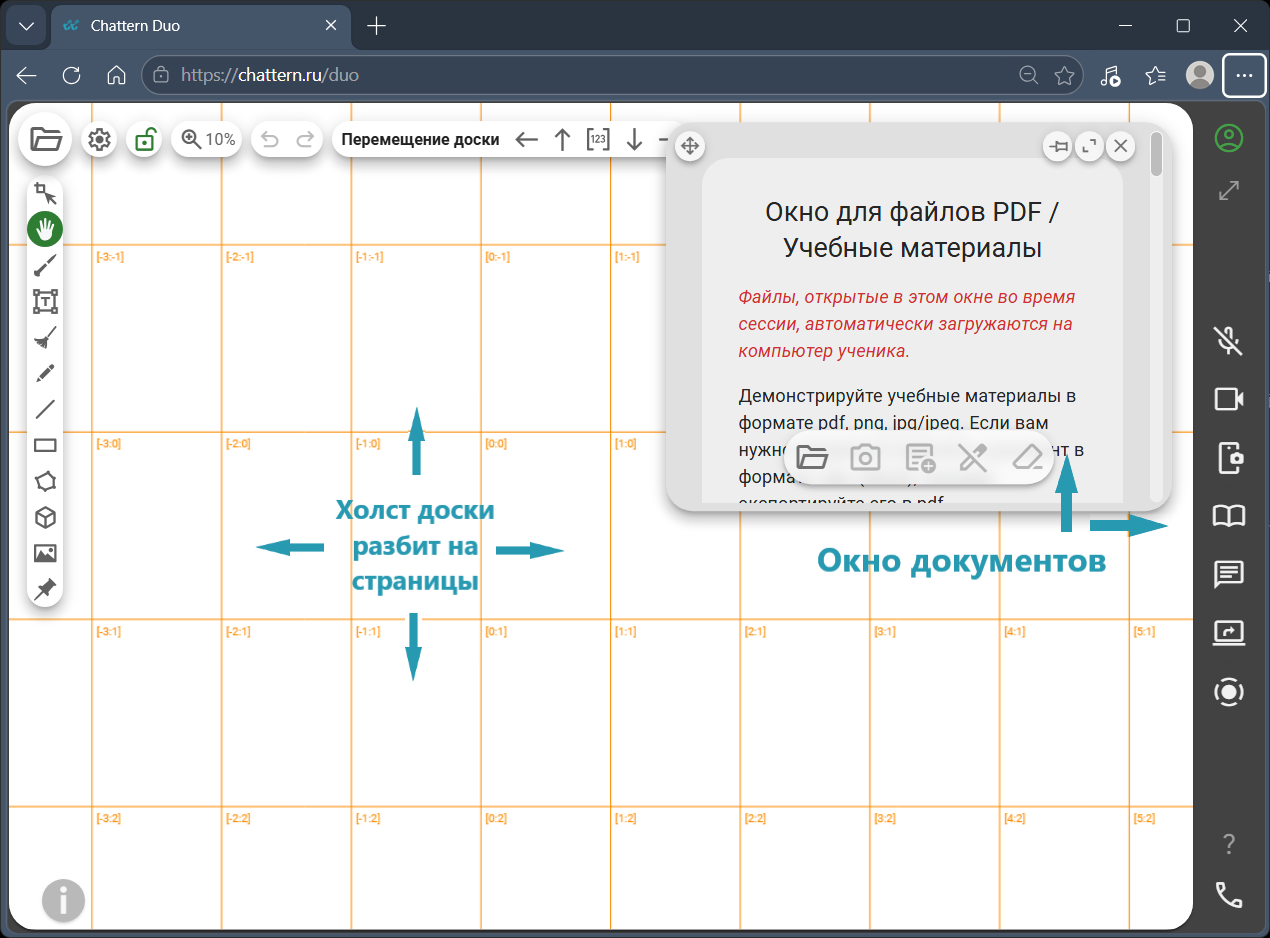Move board up with arrow button
Viewport: 1270px width, 938px height.
[x=562, y=140]
